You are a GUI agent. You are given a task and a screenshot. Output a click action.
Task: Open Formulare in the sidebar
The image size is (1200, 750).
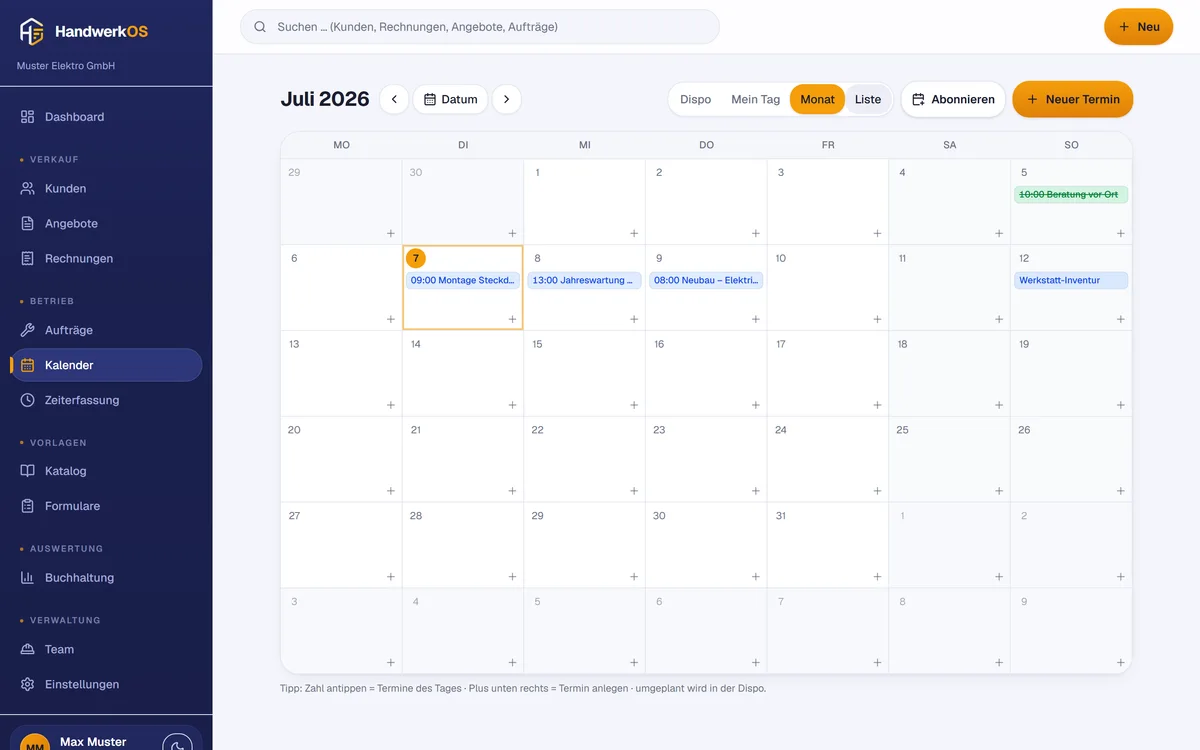[x=106, y=506]
